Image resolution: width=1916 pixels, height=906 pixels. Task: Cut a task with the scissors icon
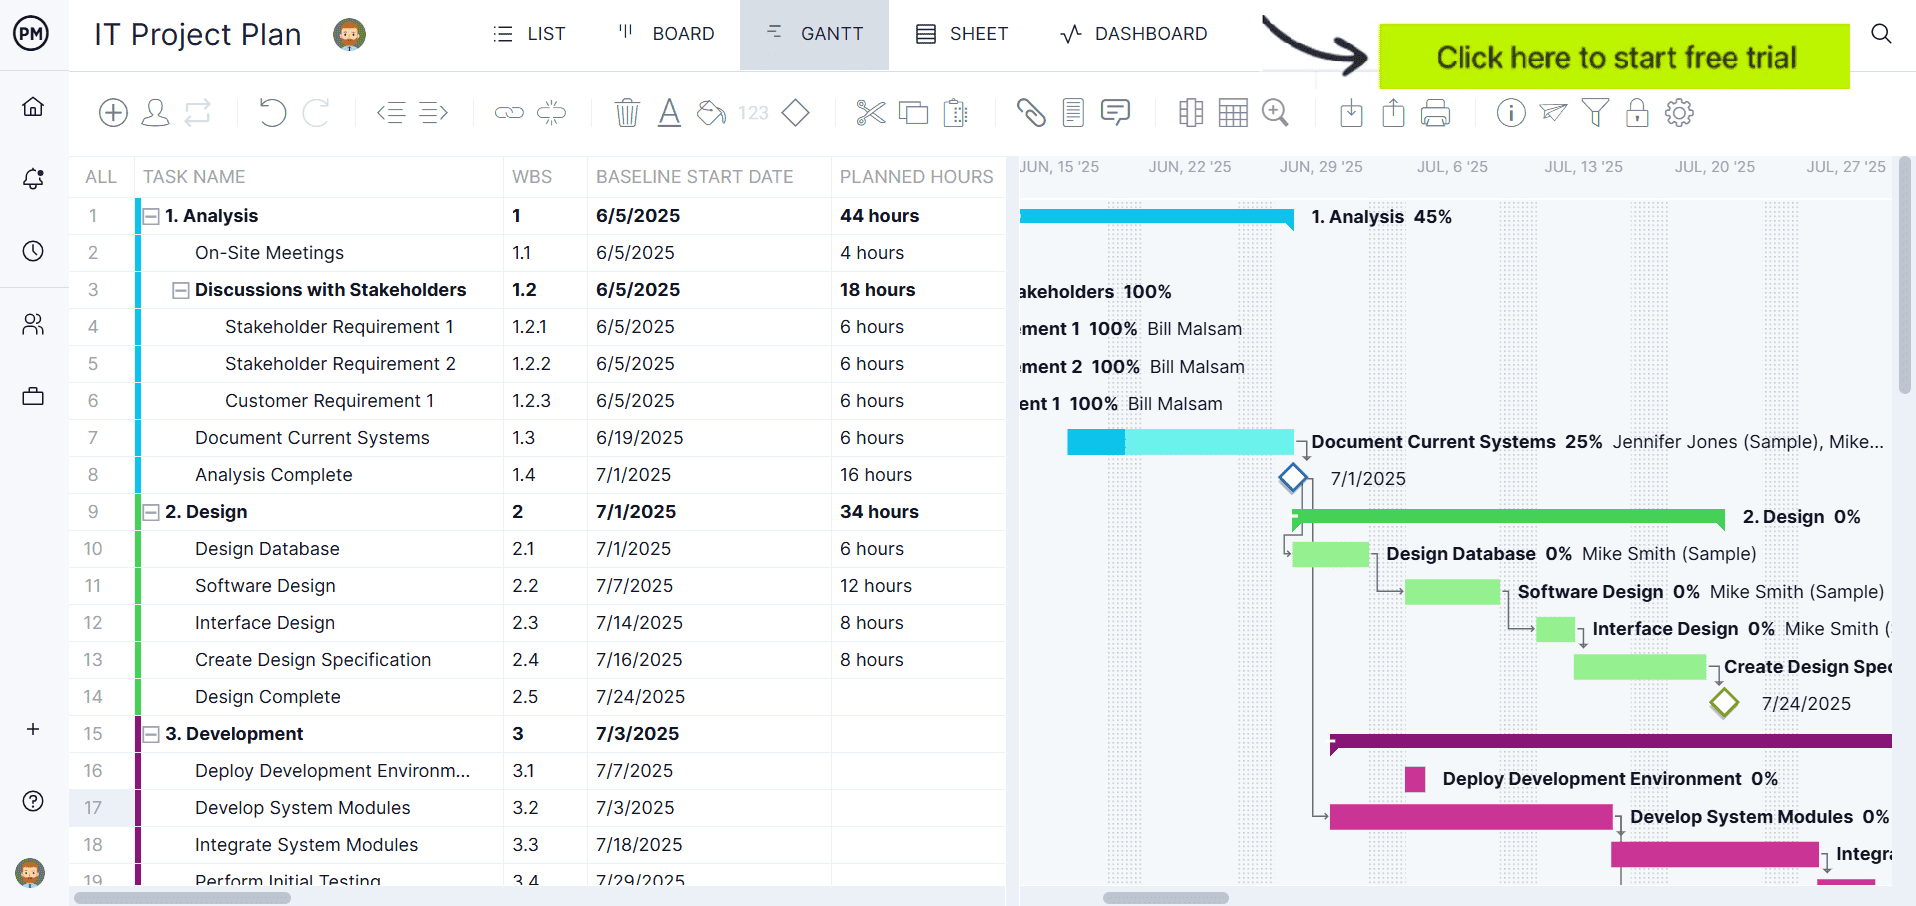point(870,112)
